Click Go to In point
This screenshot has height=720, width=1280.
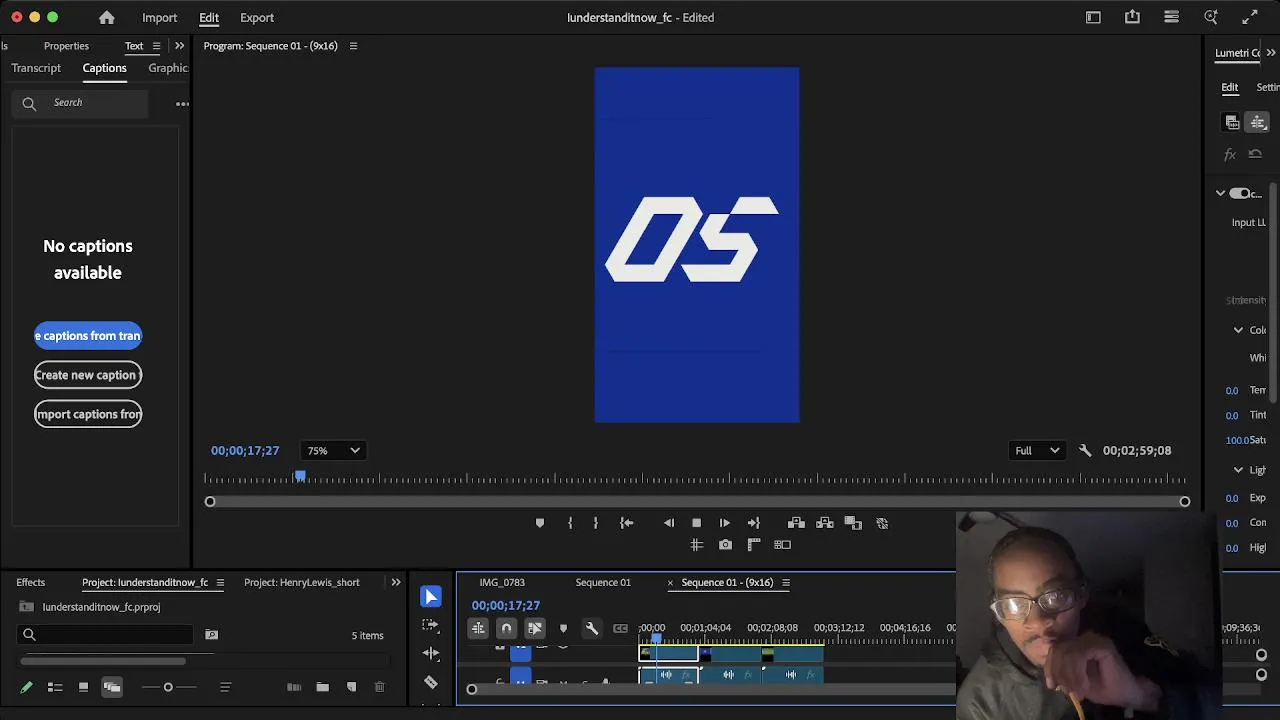tap(627, 523)
